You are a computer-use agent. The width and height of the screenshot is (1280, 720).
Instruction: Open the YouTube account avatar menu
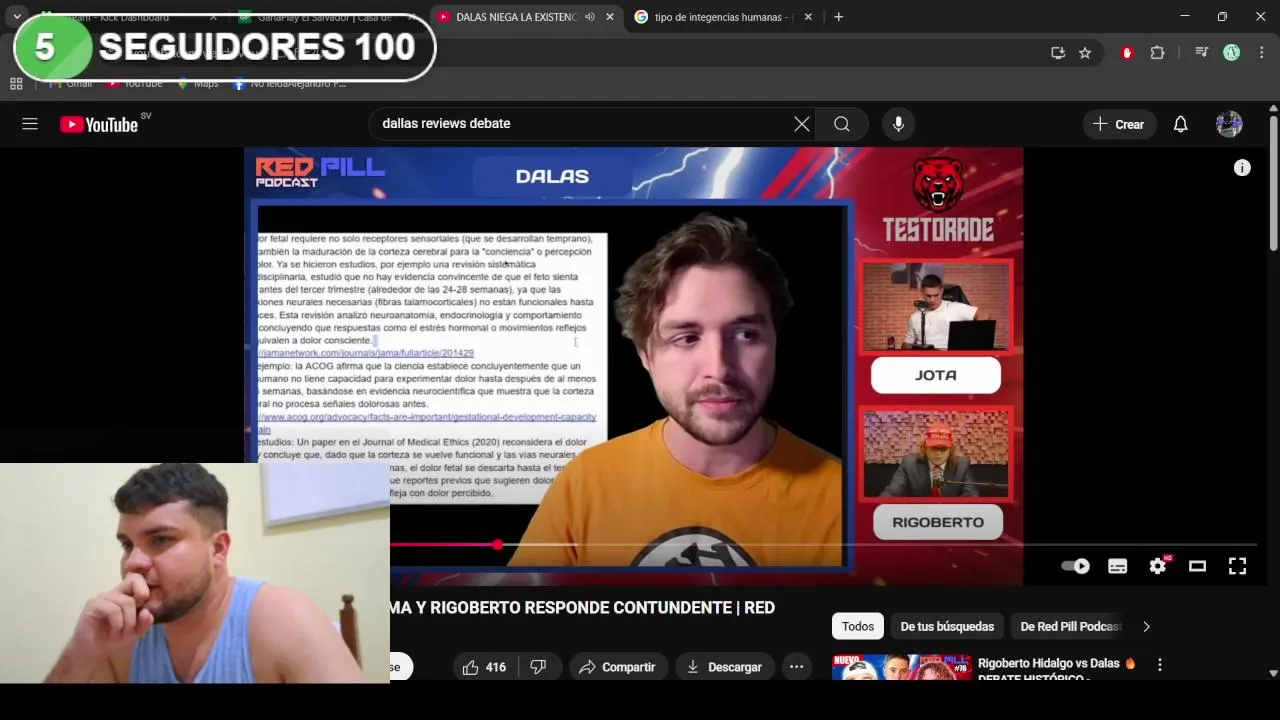(1229, 124)
